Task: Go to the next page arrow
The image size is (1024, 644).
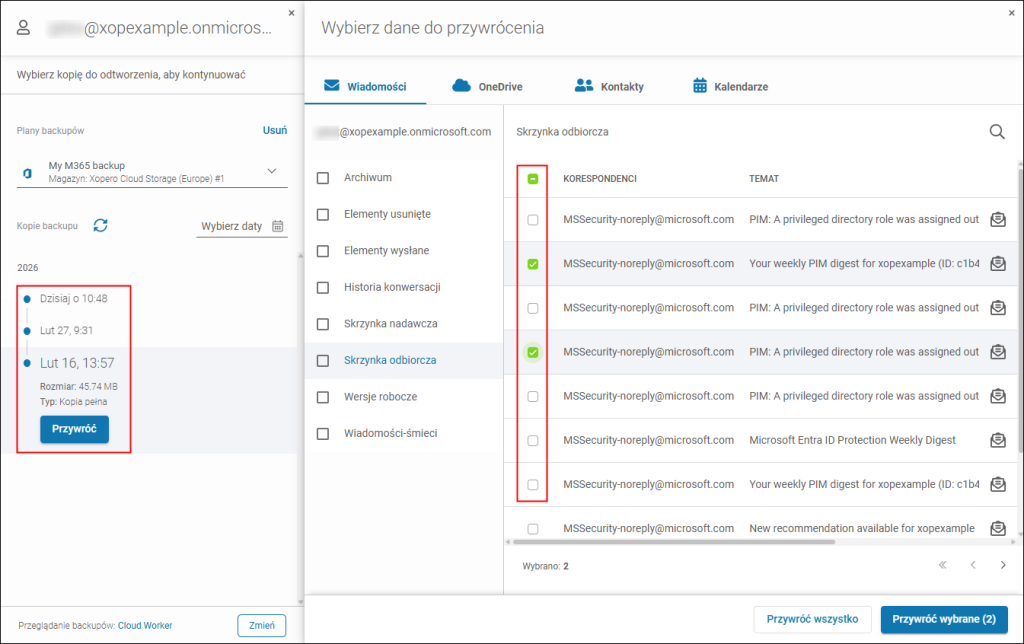Action: [x=1003, y=565]
